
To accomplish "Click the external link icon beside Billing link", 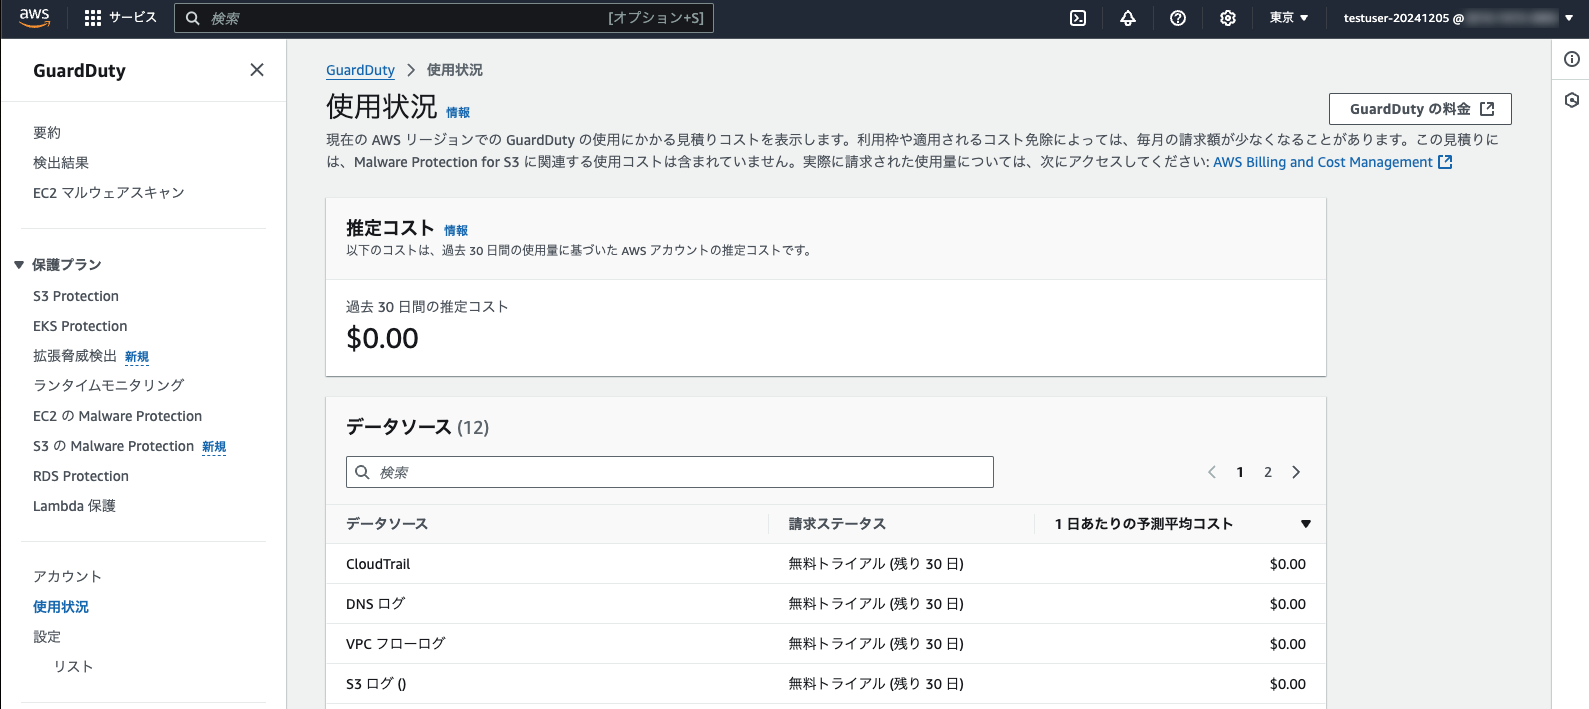I will [1445, 162].
